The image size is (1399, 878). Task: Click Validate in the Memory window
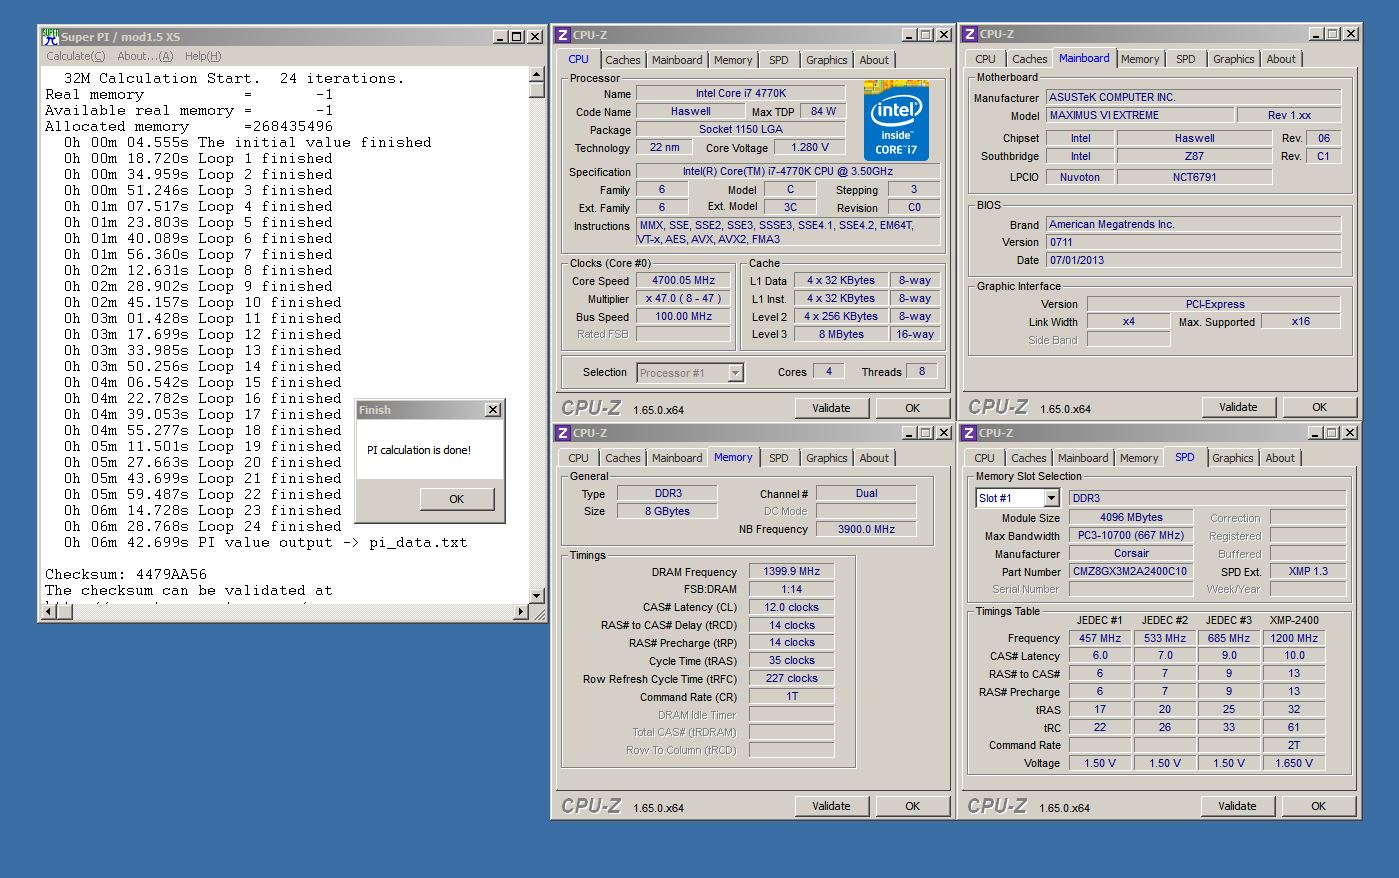831,806
